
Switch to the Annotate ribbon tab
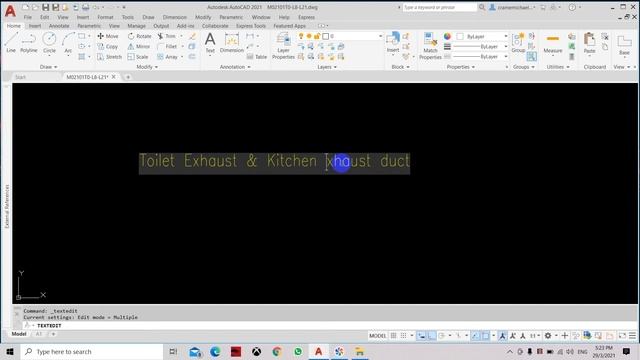pyautogui.click(x=59, y=26)
